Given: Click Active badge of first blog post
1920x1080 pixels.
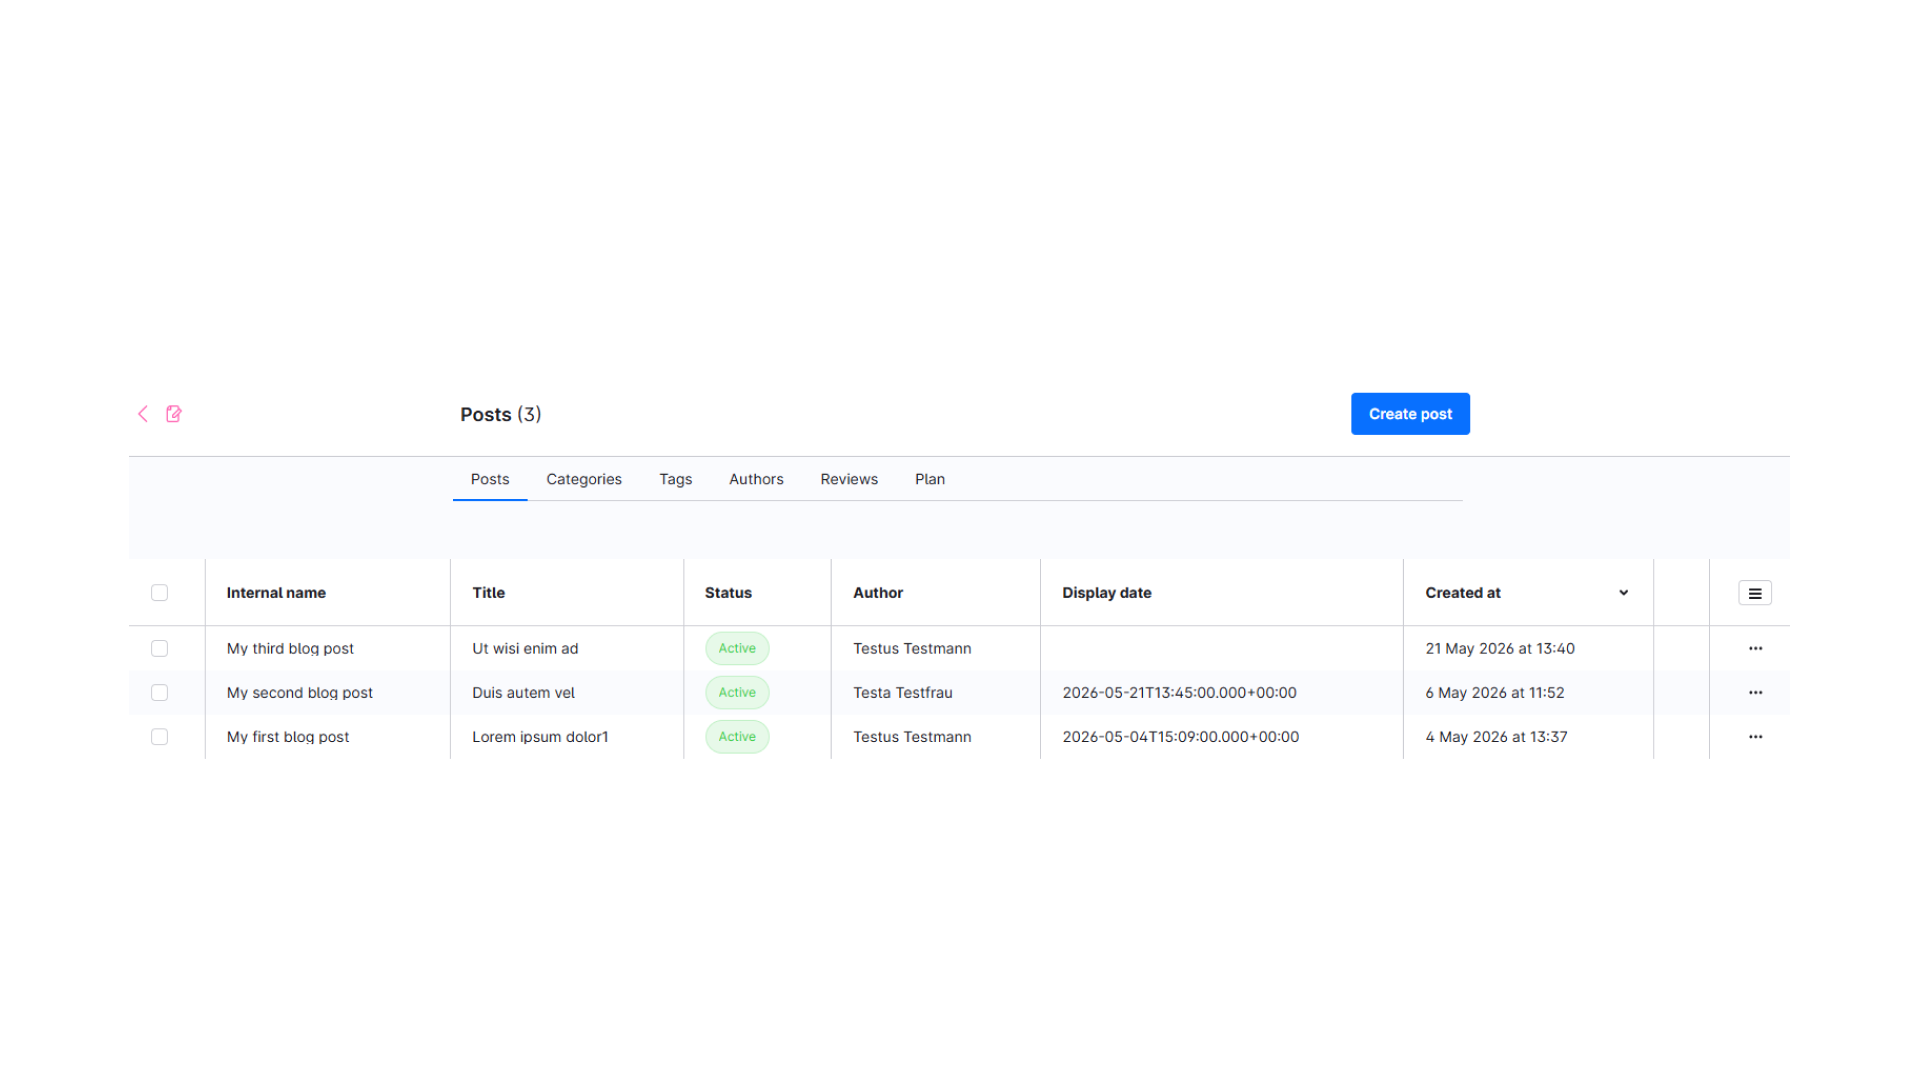Looking at the screenshot, I should pos(737,737).
